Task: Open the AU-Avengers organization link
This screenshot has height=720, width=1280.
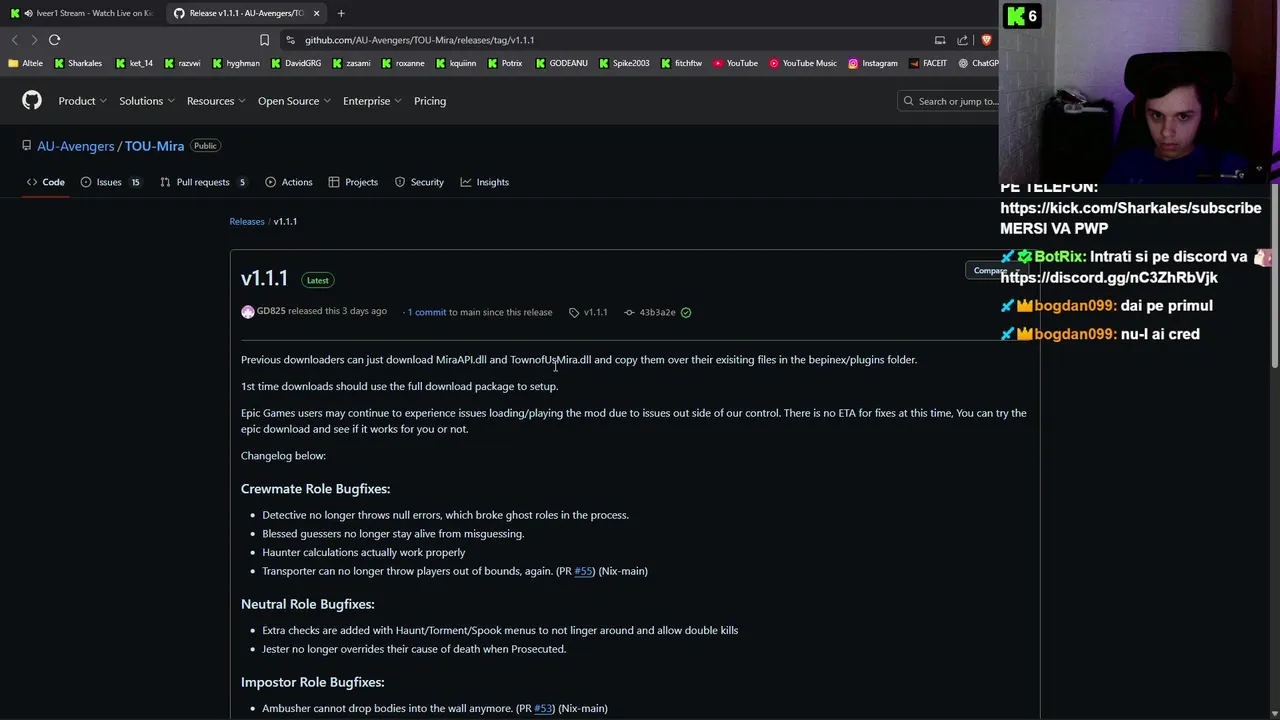Action: tap(76, 146)
